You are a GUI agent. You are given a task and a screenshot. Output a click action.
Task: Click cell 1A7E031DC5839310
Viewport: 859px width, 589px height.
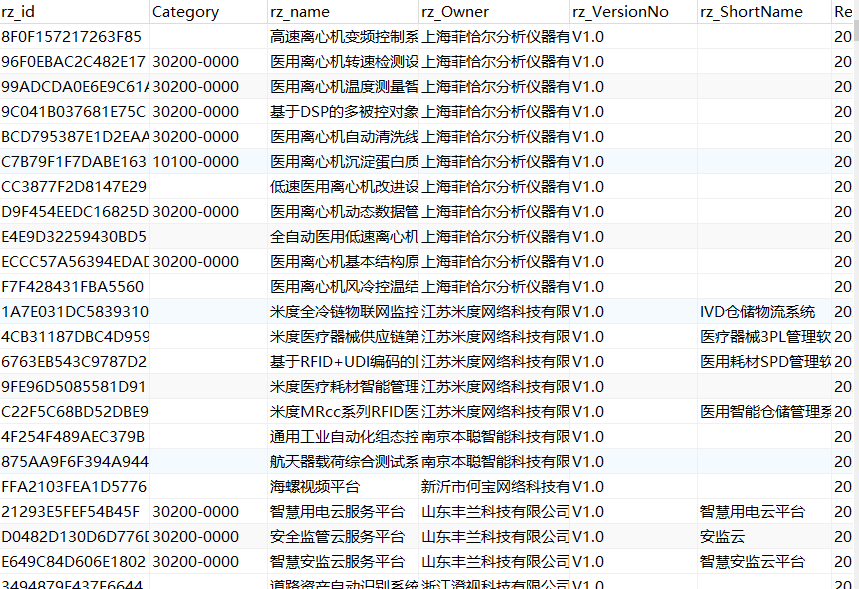click(x=74, y=312)
